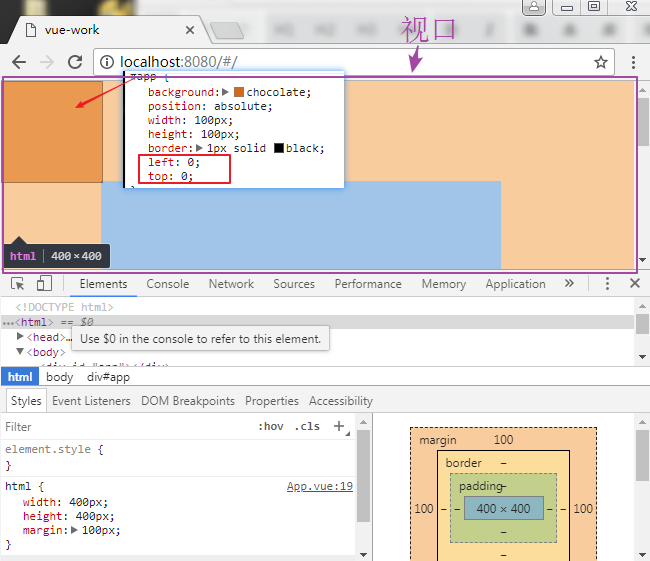Open the Application panel tab
Image resolution: width=650 pixels, height=561 pixels.
coord(515,284)
